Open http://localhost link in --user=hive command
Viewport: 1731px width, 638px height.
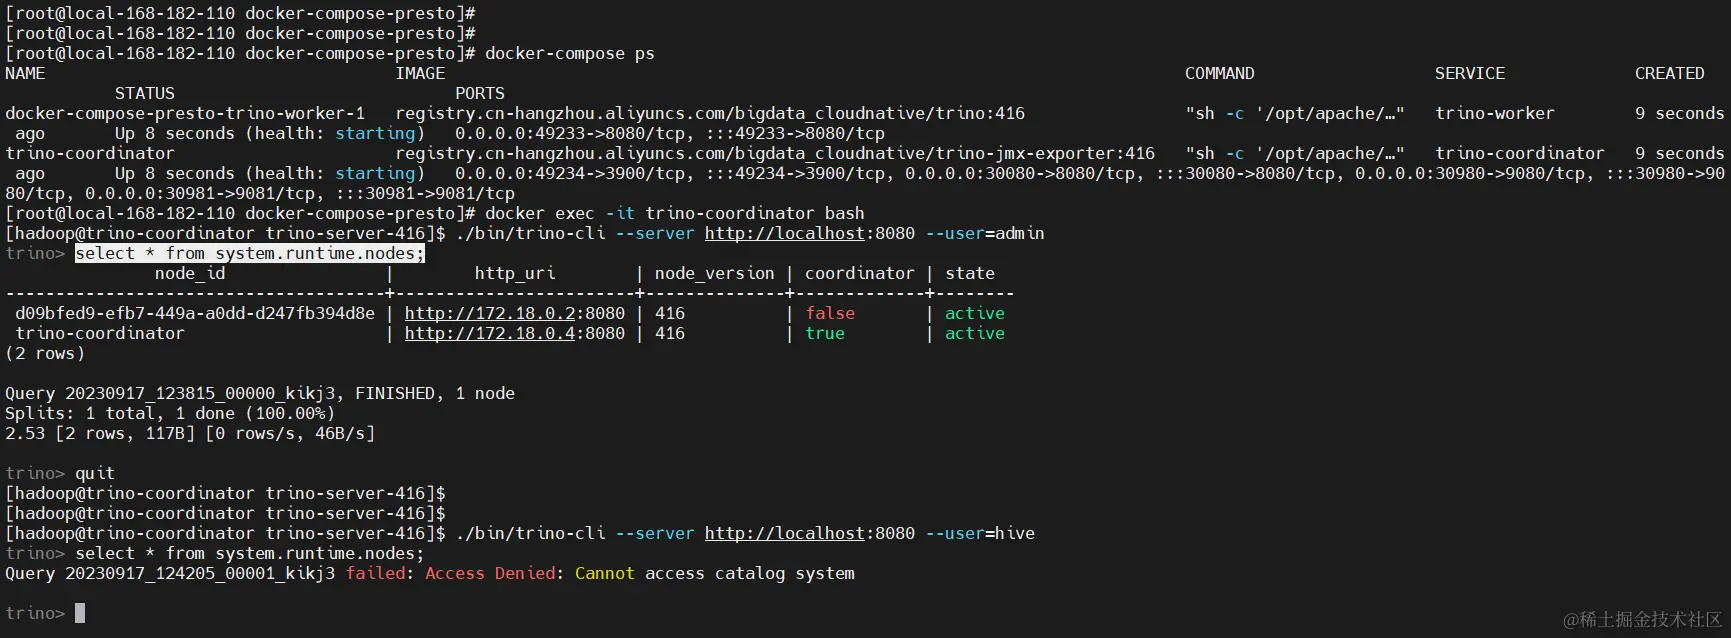click(785, 533)
